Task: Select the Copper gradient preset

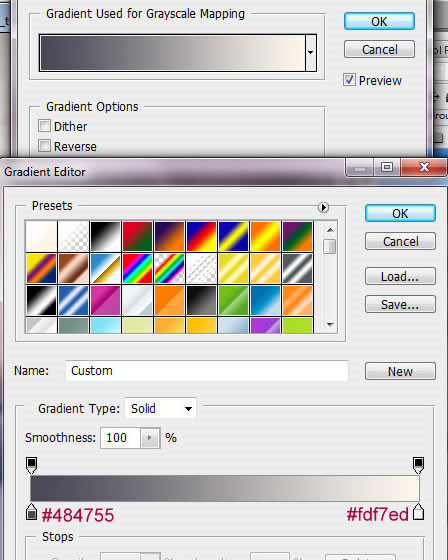Action: click(73, 269)
